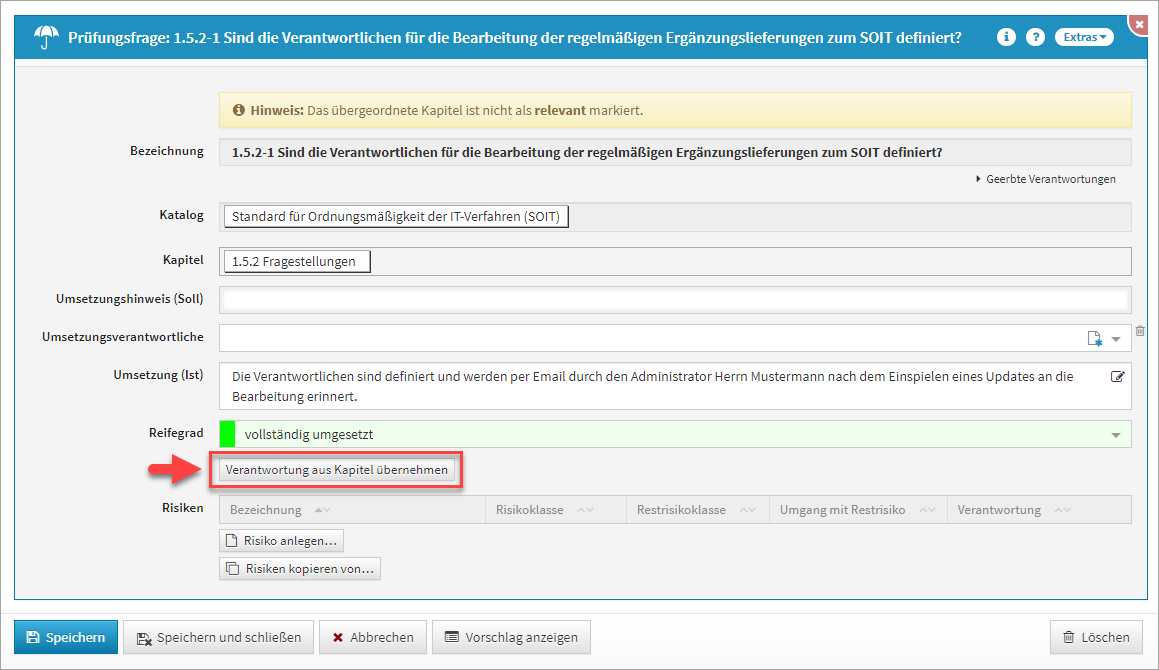Open the Reifegrad dropdown
This screenshot has height=670, width=1159.
[1116, 435]
